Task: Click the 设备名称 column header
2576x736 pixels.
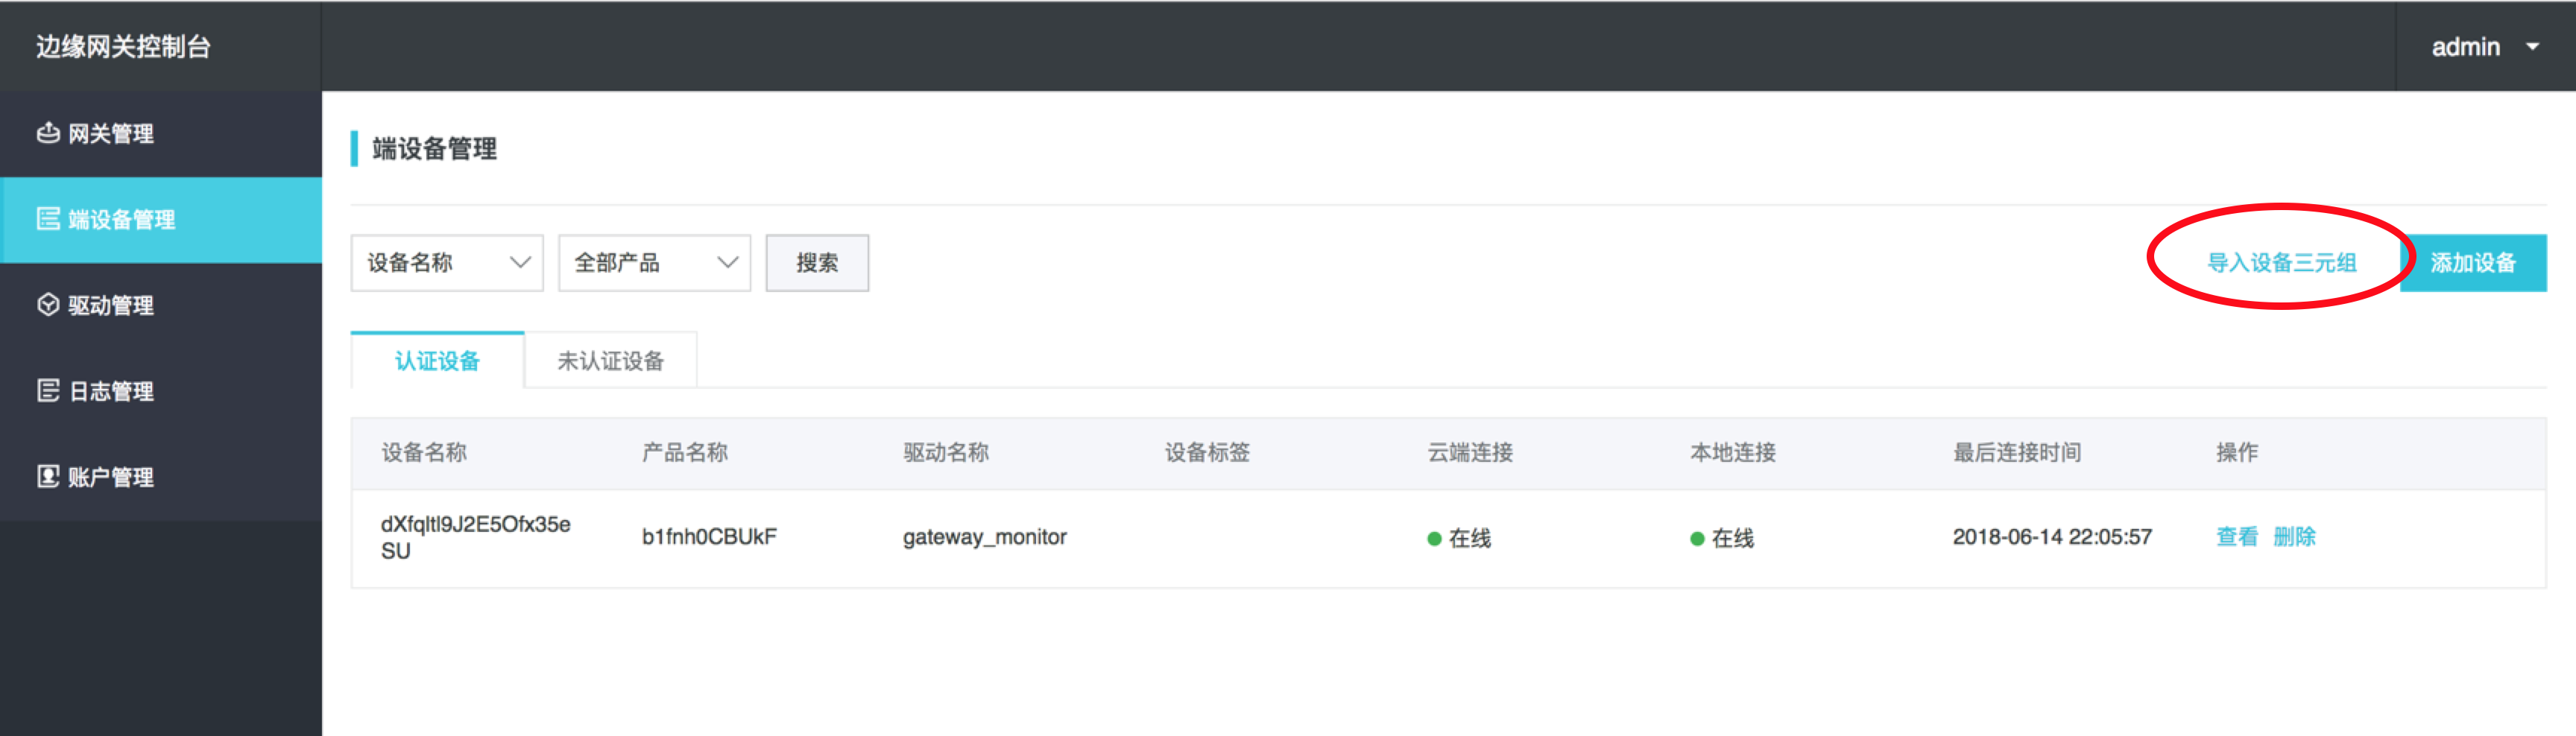Action: pyautogui.click(x=424, y=453)
